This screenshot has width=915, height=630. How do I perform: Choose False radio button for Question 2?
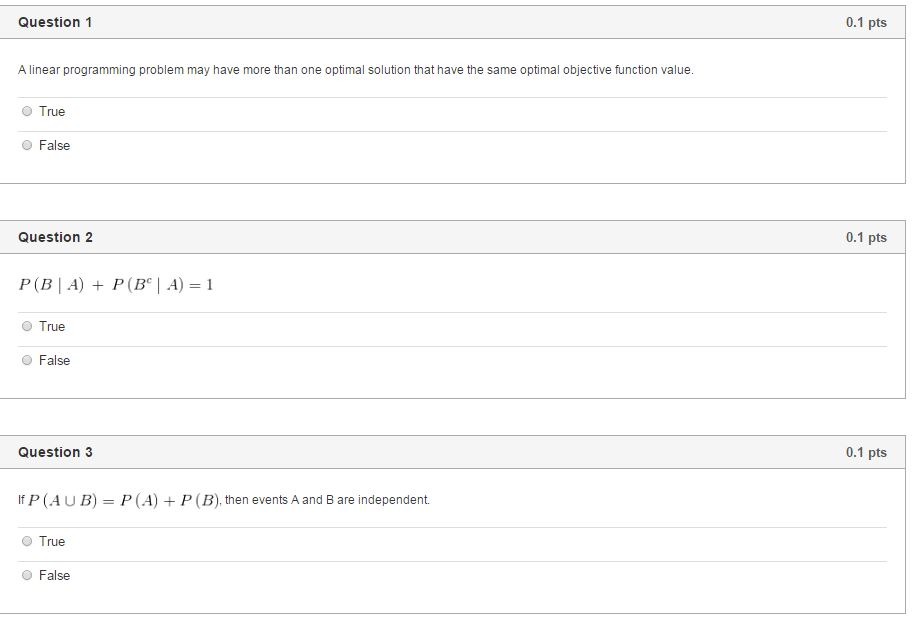[x=27, y=361]
